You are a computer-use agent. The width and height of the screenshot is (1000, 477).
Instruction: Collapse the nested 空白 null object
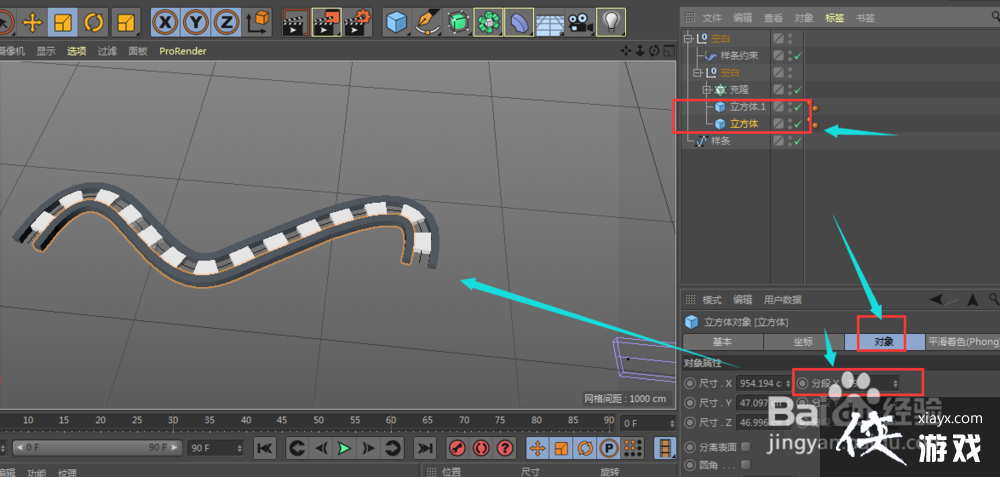point(697,73)
